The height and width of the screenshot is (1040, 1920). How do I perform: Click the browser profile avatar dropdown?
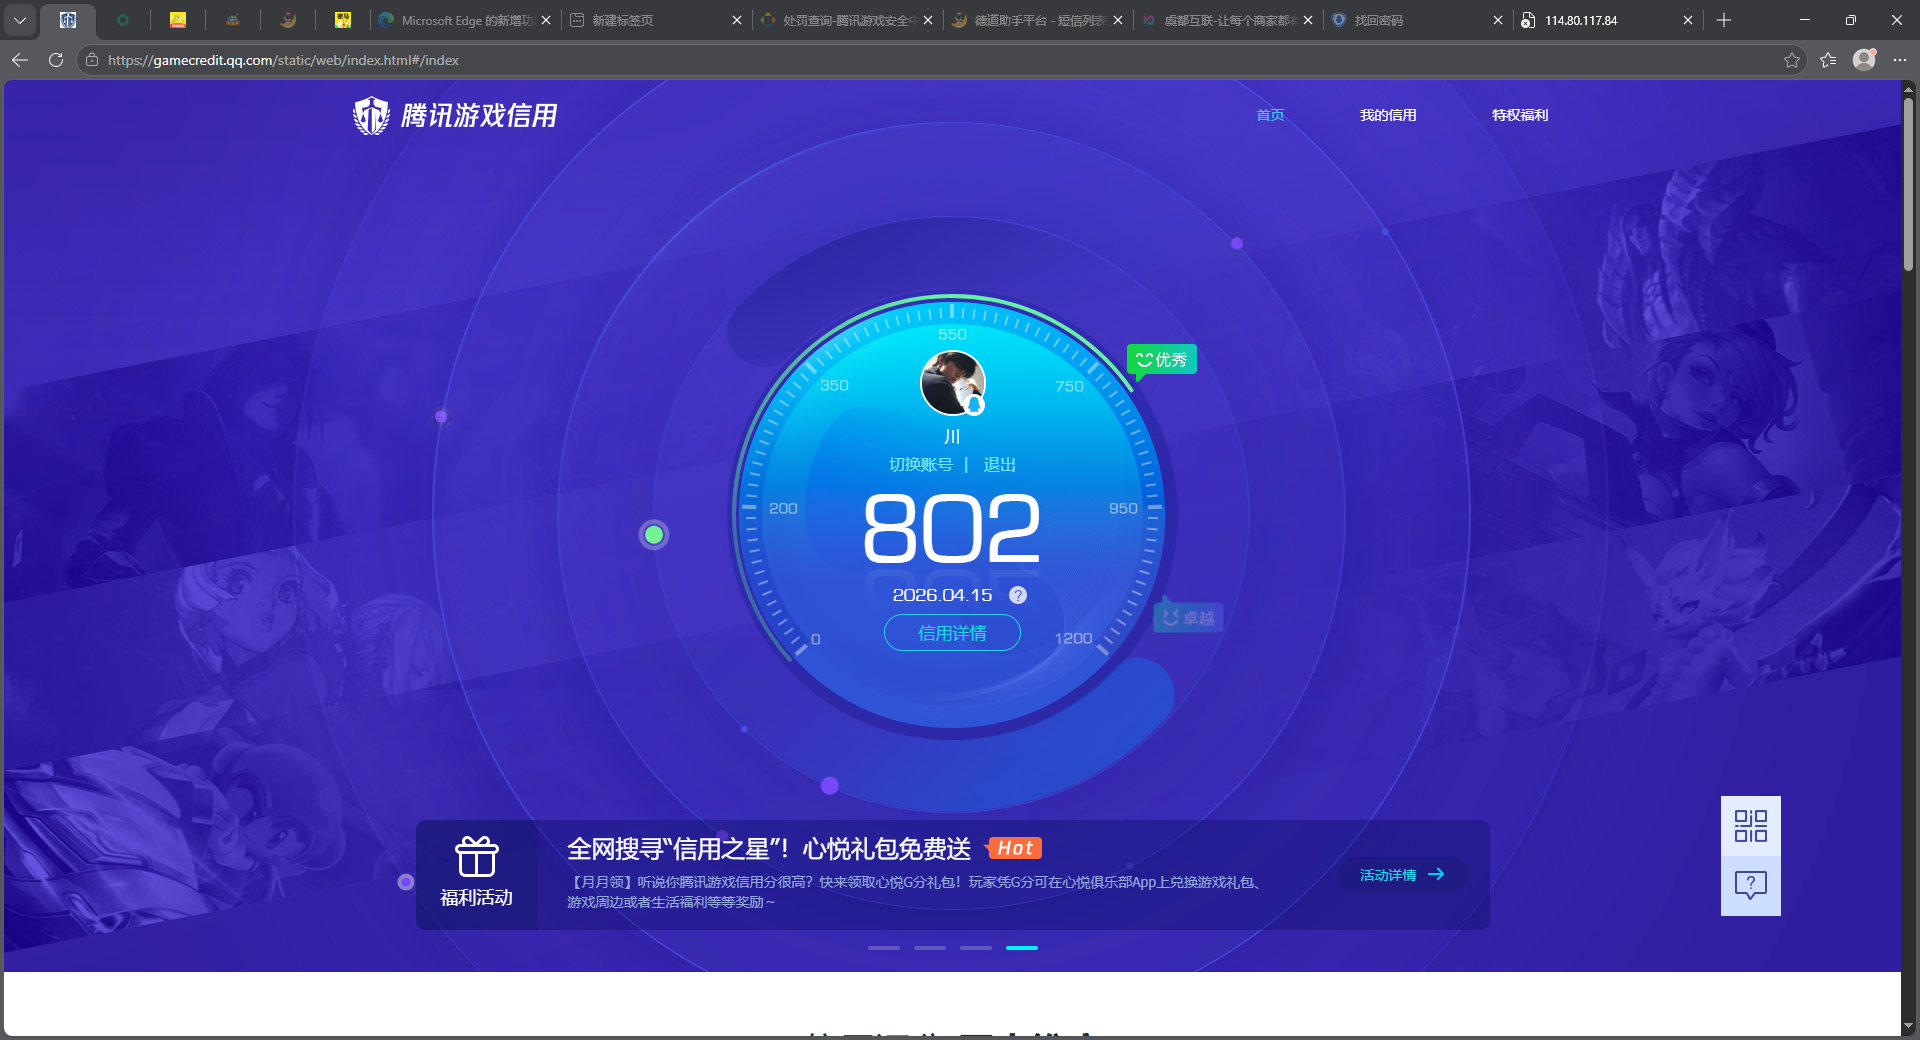[1864, 60]
